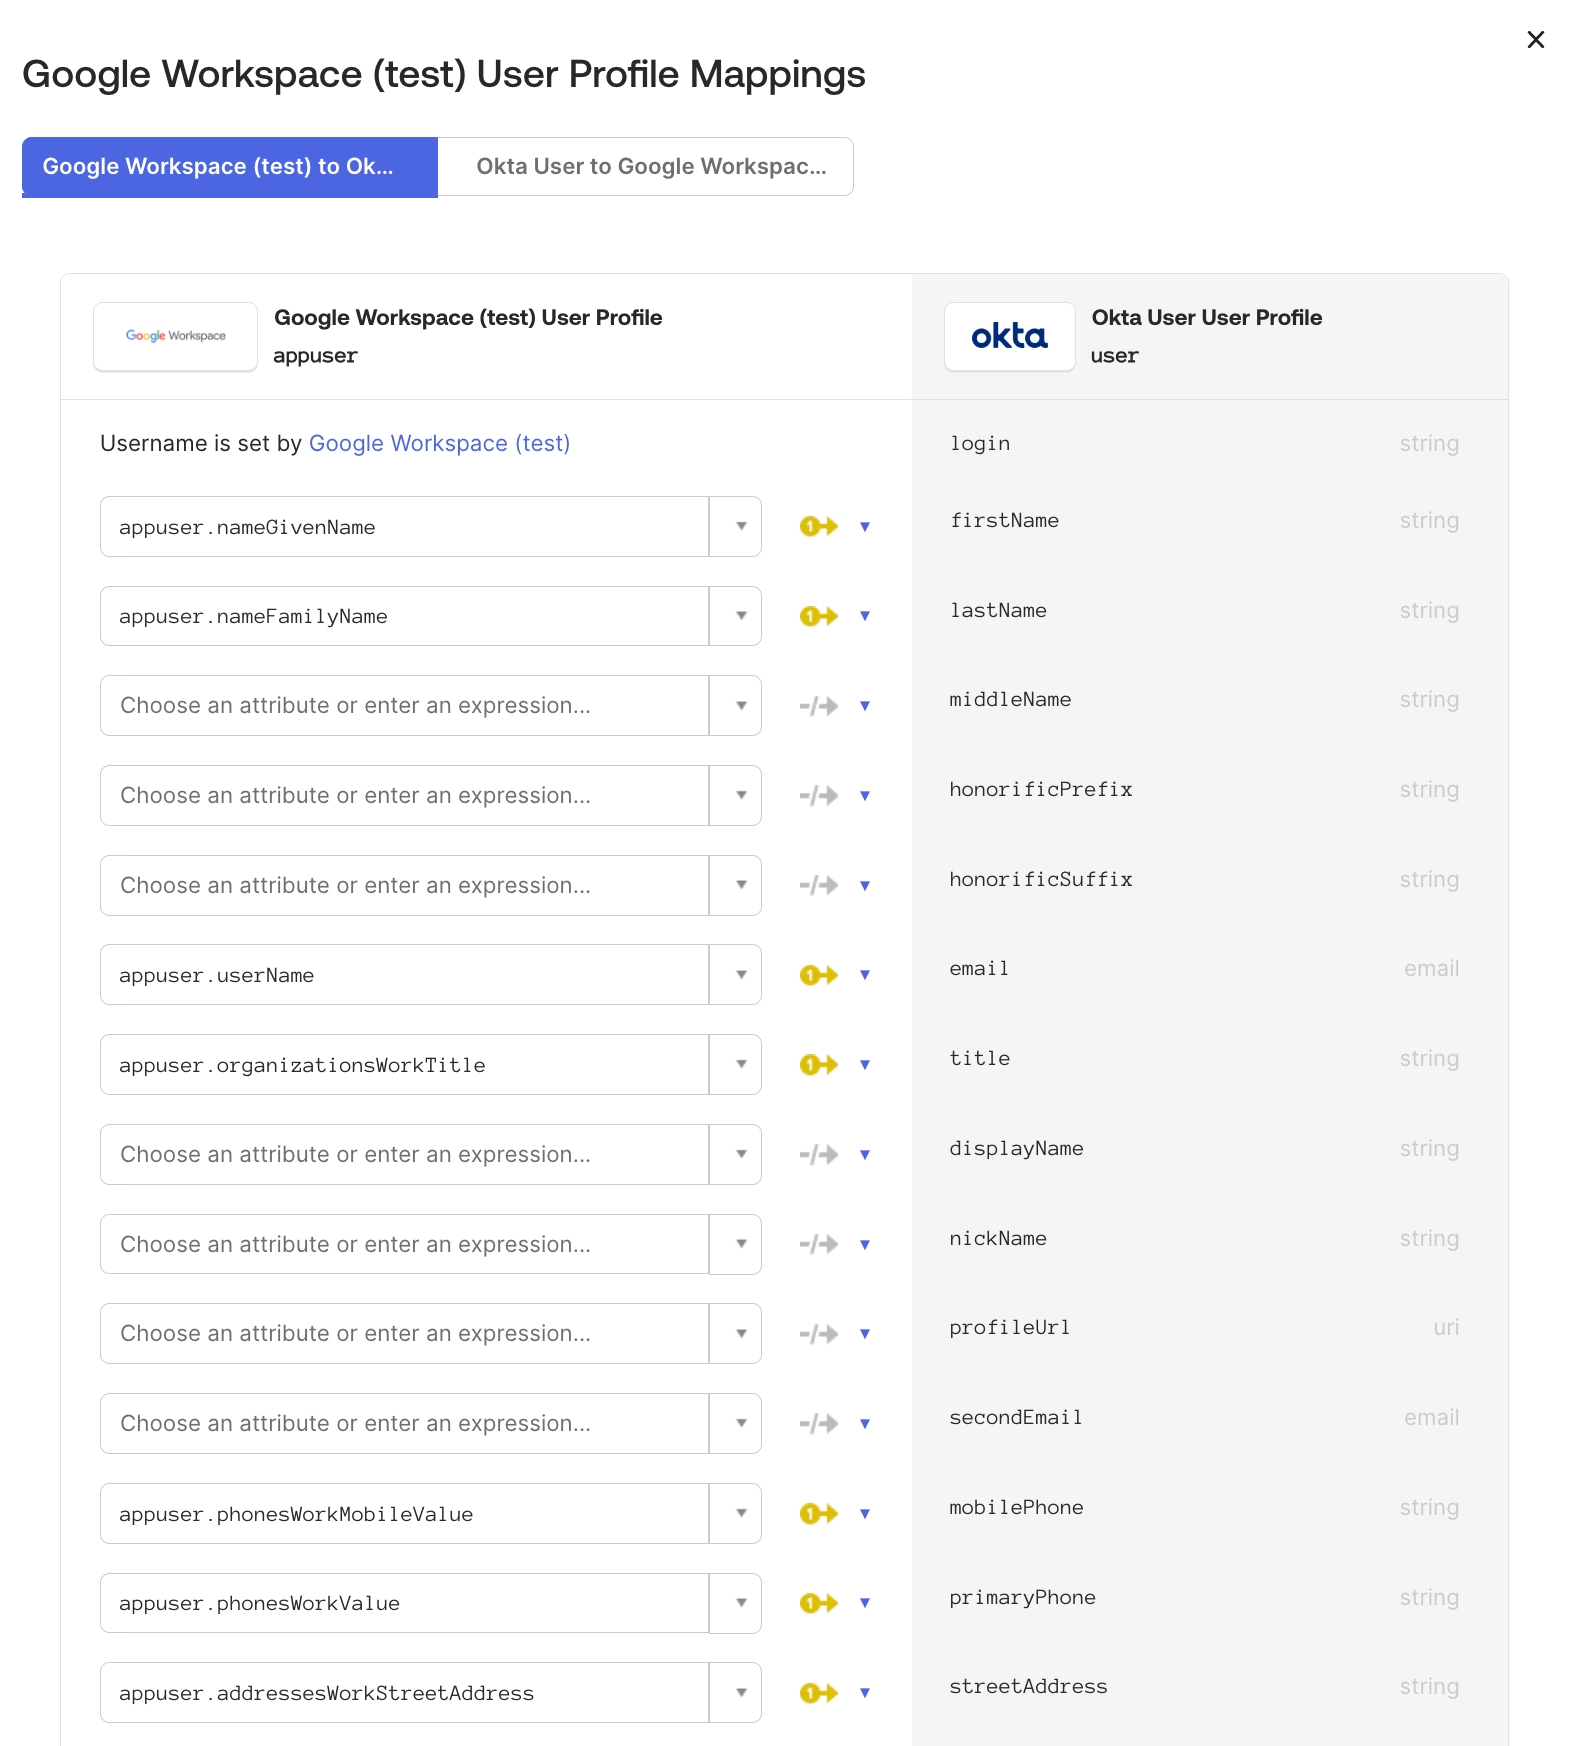Click the yellow mapping arrow icon for email
Viewport: 1580px width, 1746px height.
coord(818,975)
